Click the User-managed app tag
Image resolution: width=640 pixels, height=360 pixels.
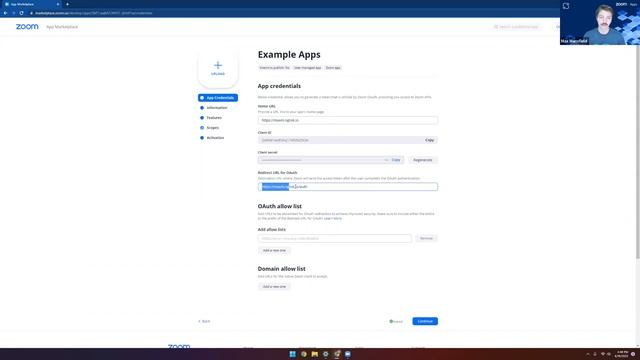307,68
